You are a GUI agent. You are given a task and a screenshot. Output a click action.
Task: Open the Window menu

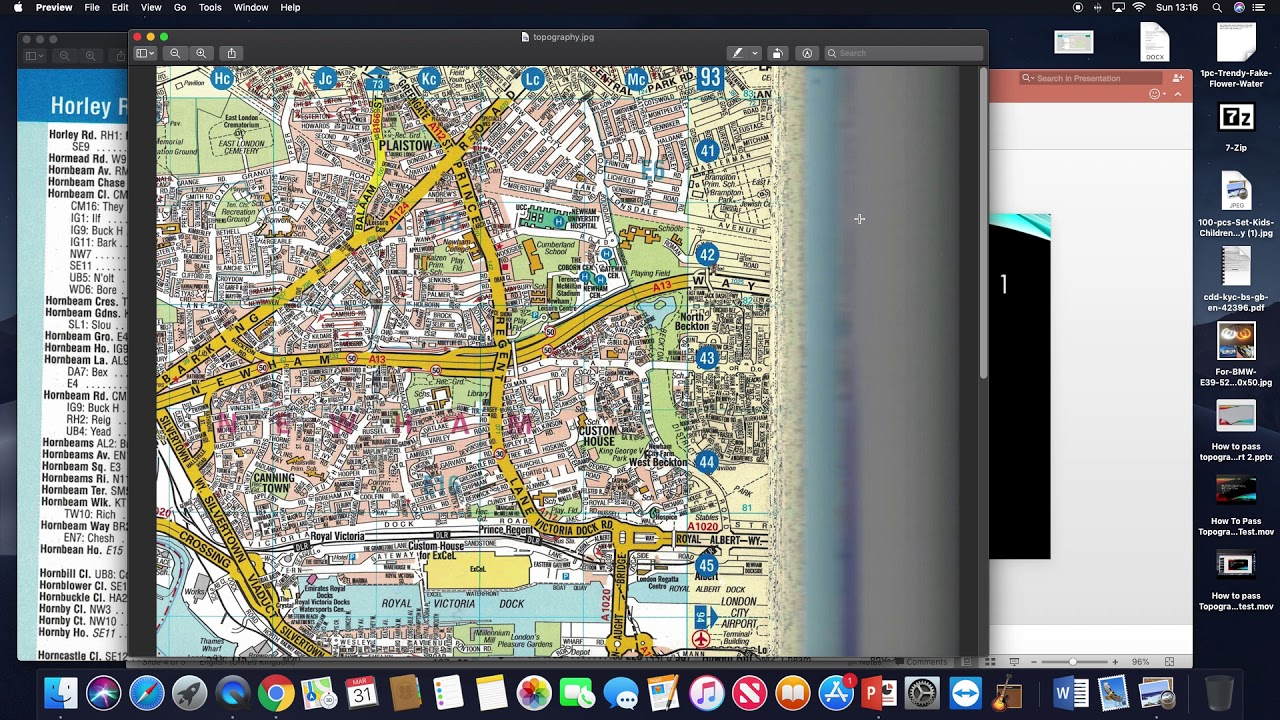(x=251, y=7)
